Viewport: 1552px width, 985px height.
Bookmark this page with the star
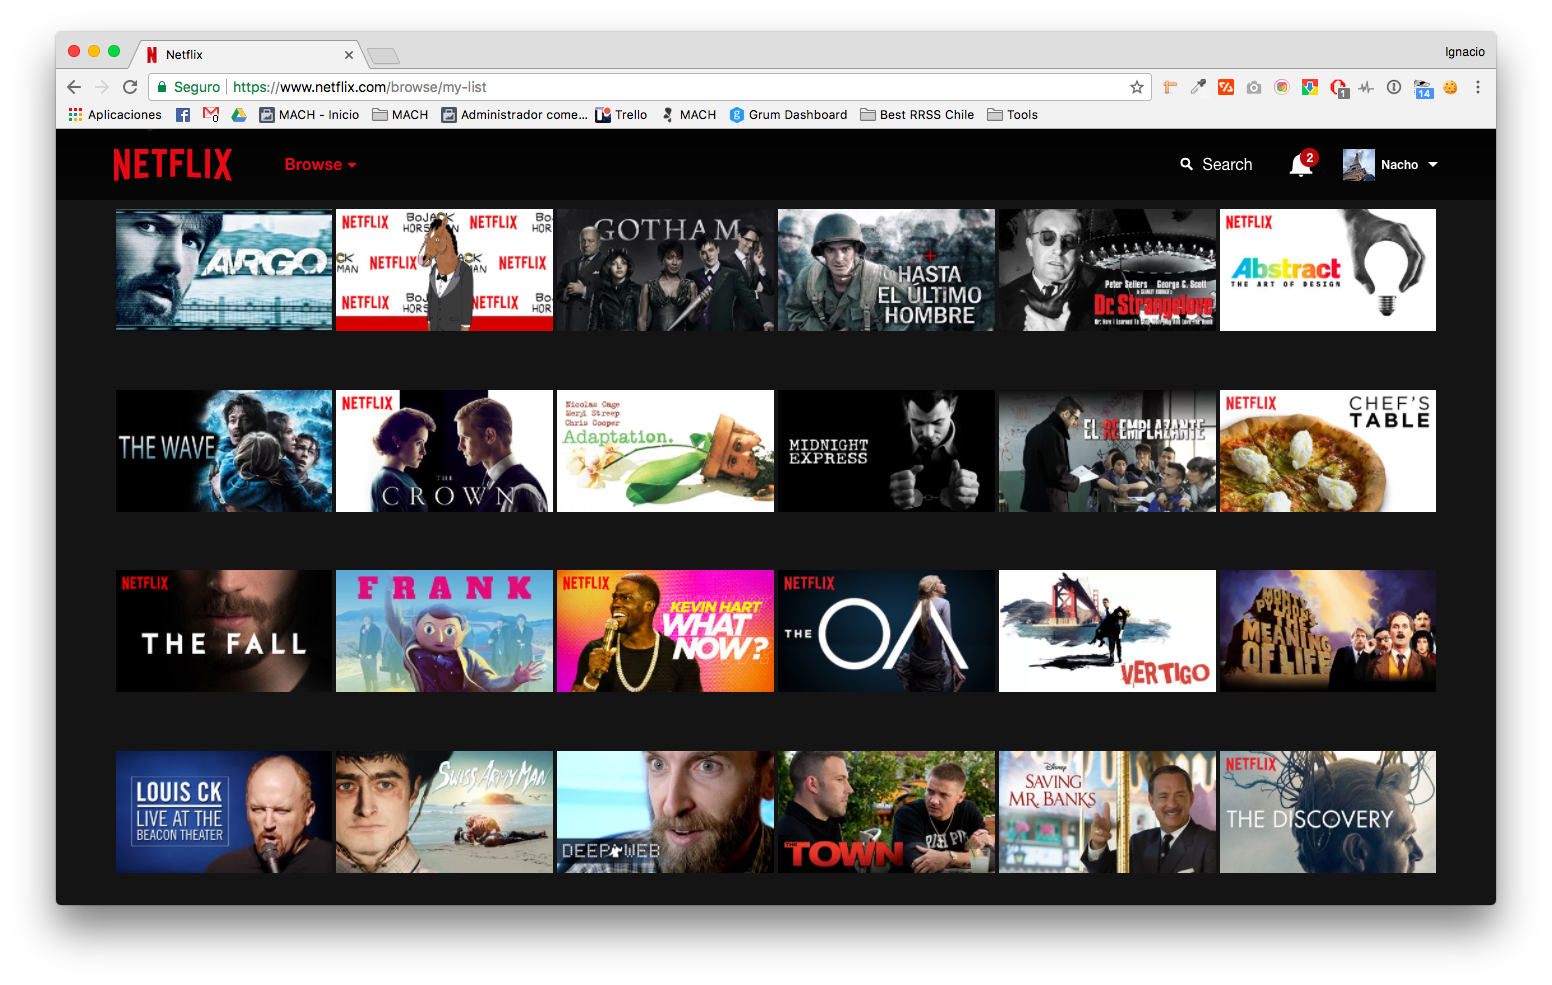pos(1136,87)
